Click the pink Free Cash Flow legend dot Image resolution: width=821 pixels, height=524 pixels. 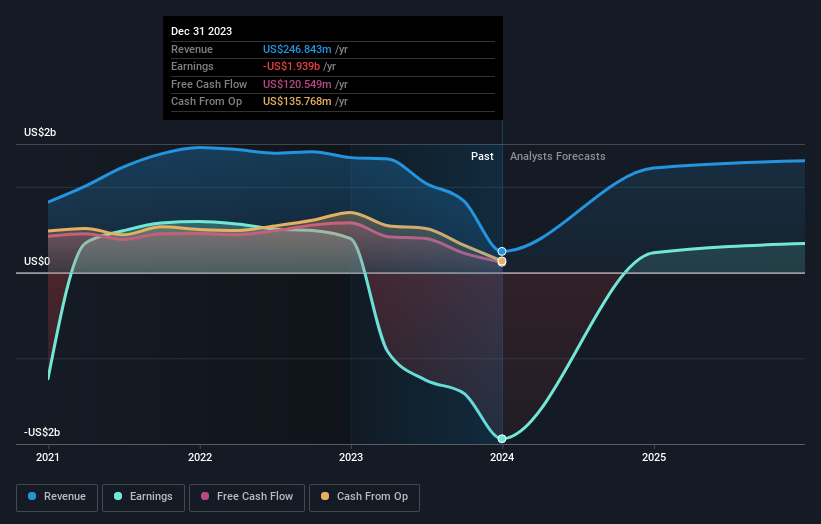(x=205, y=496)
